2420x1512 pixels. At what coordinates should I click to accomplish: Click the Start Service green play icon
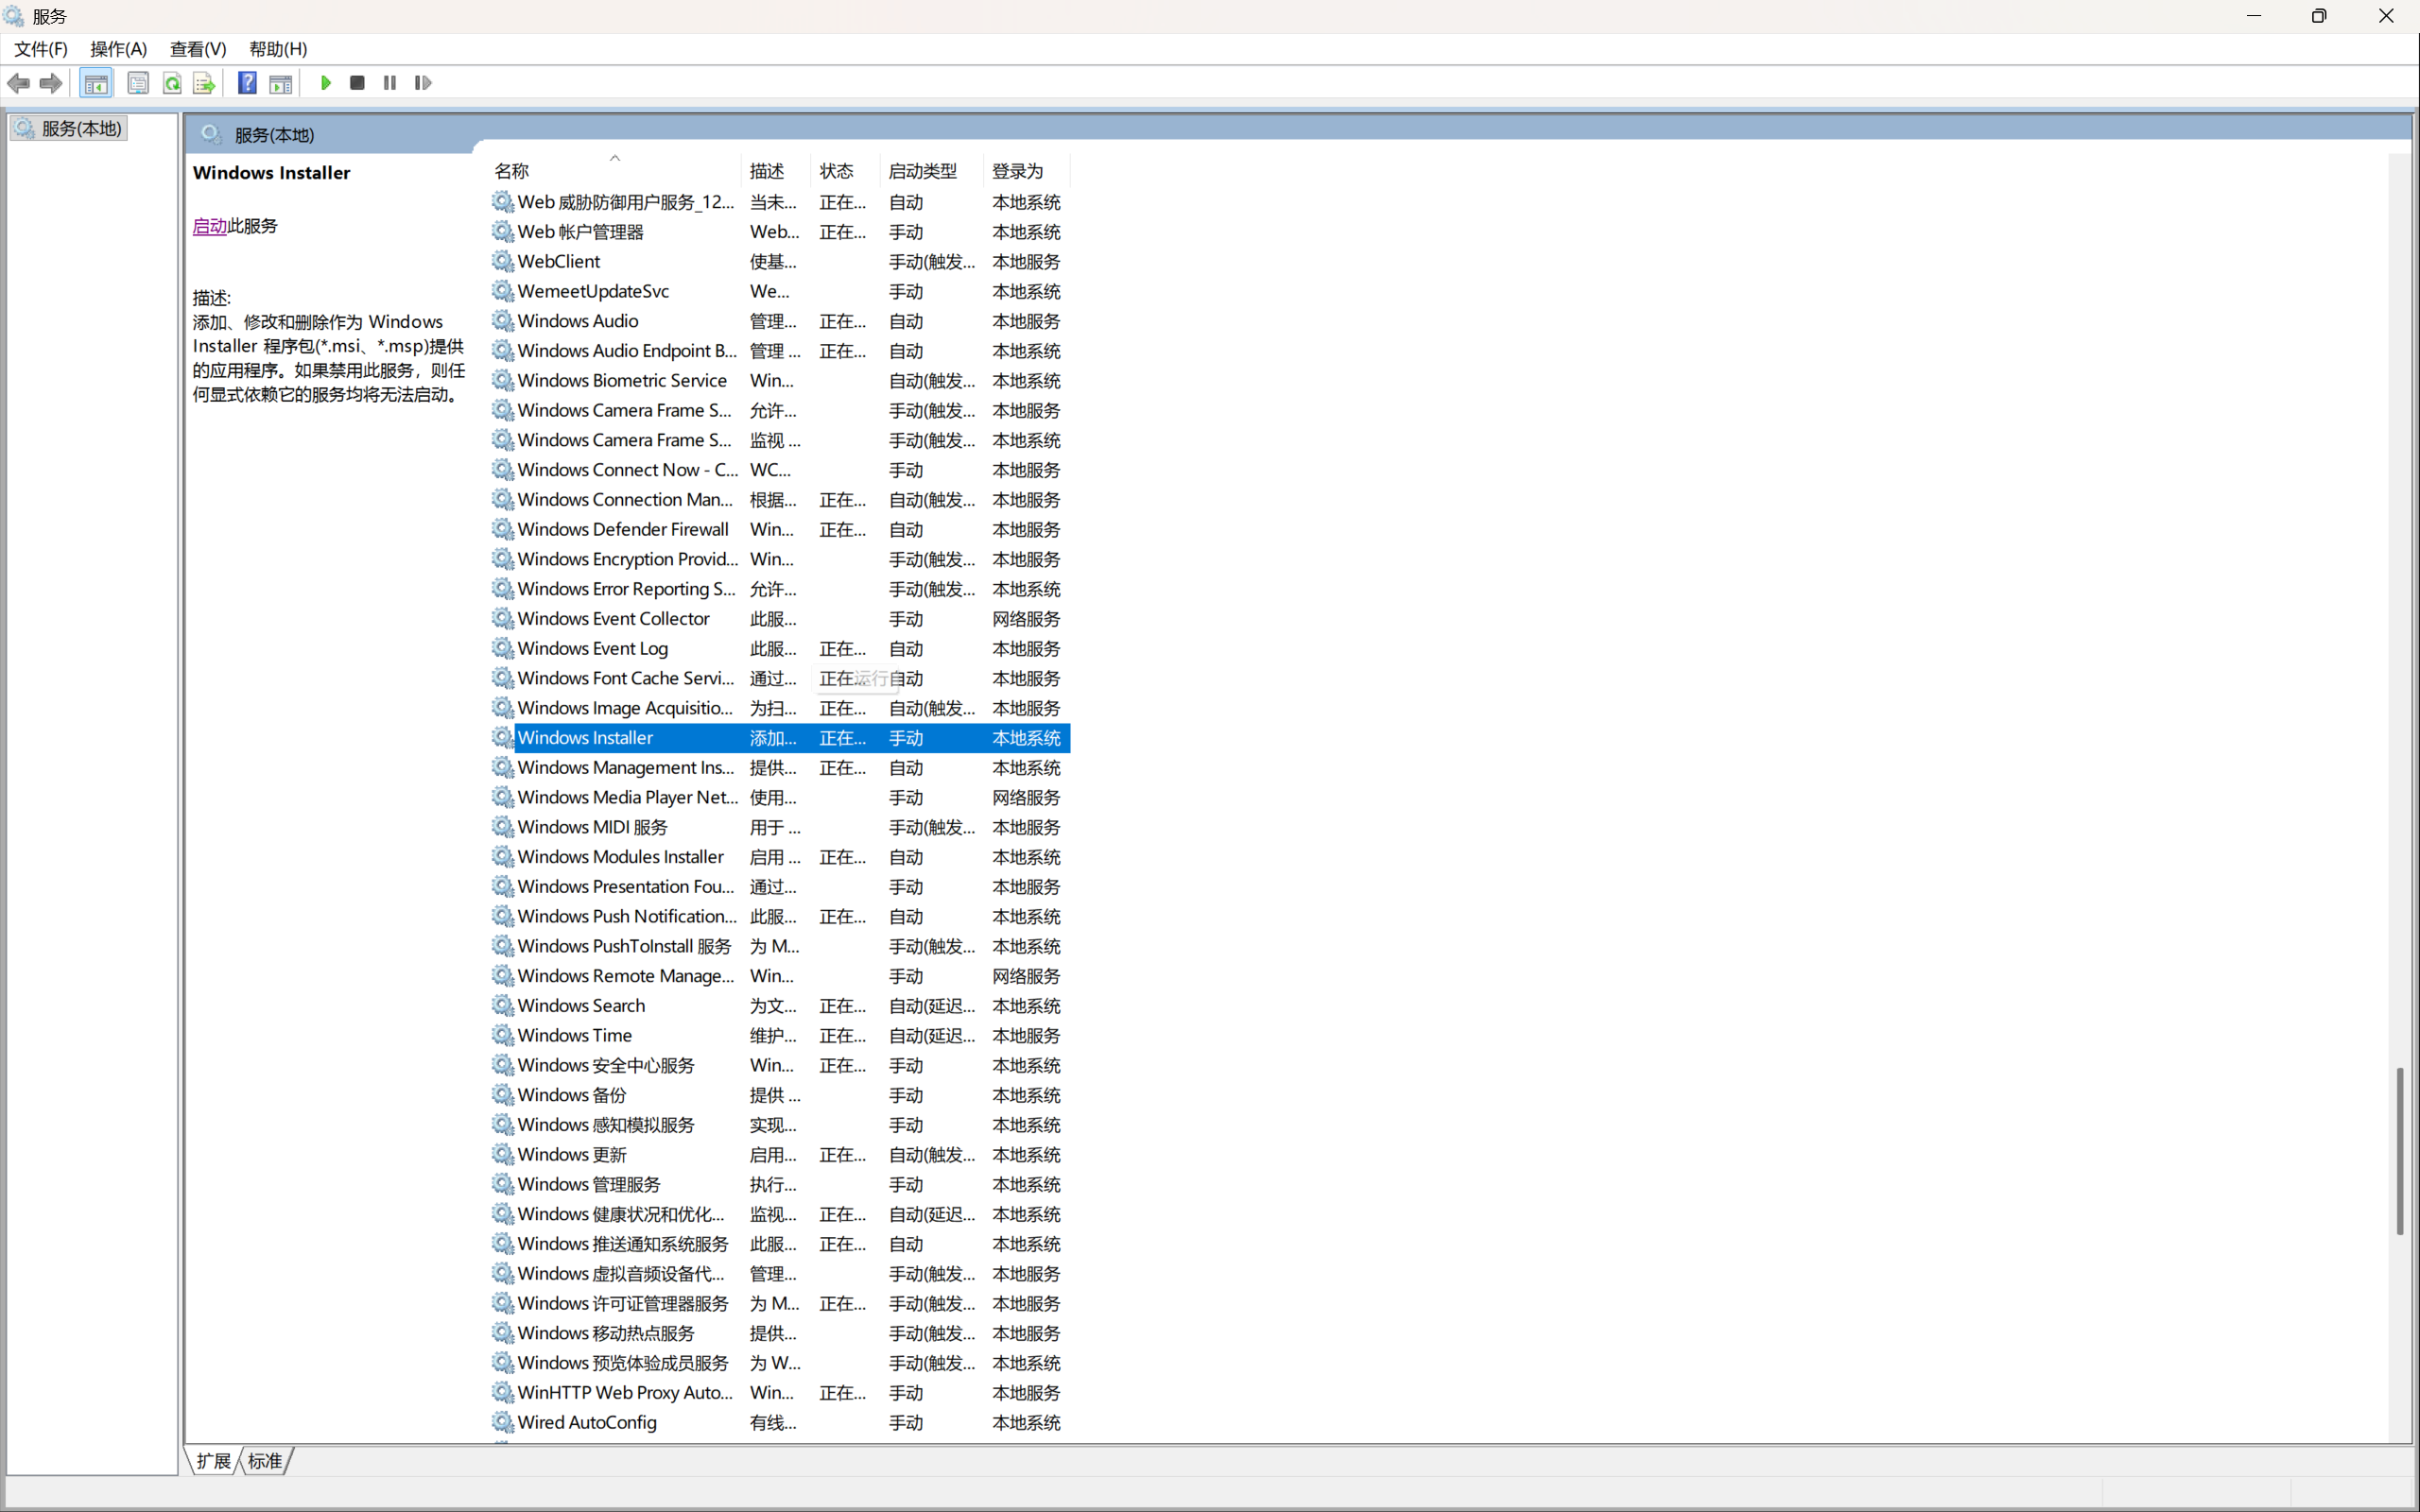[325, 83]
